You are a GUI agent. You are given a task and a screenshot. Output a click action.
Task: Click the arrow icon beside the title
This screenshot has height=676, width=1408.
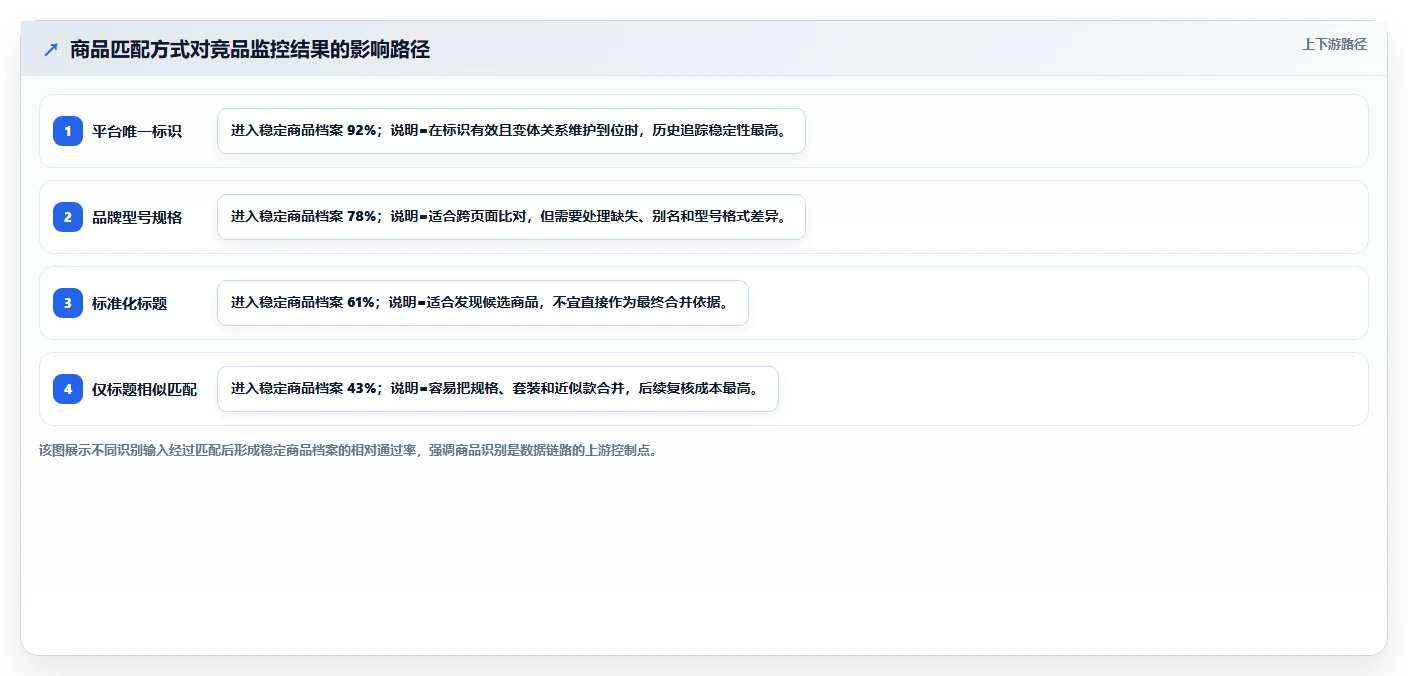tap(51, 49)
